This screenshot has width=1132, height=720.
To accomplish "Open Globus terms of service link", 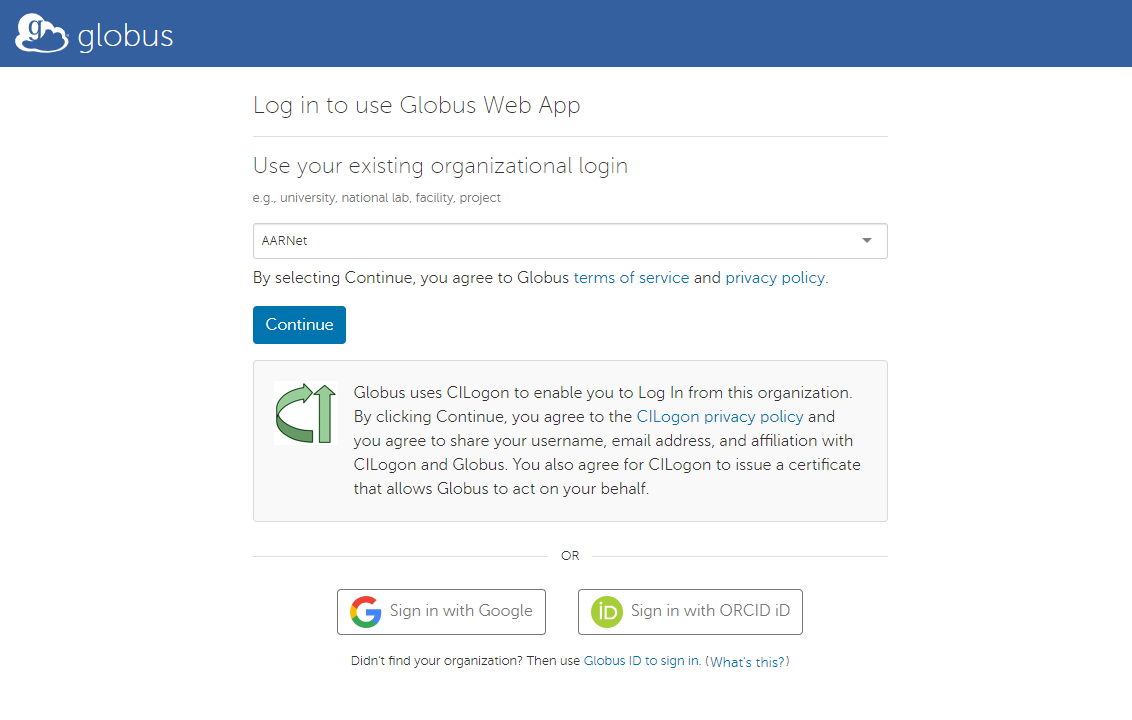I will coord(631,278).
